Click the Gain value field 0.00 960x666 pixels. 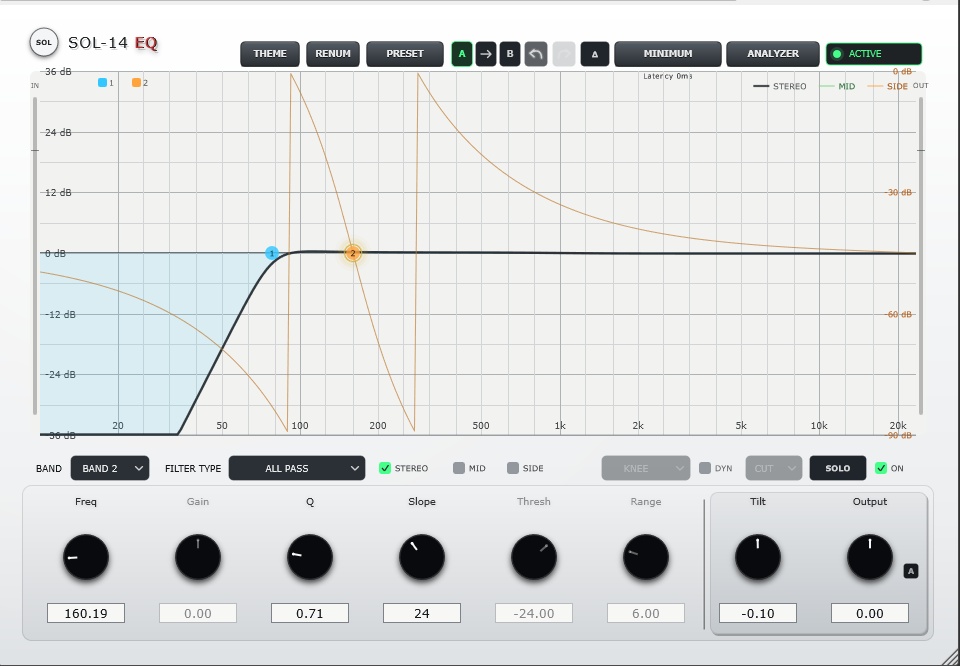(x=198, y=613)
